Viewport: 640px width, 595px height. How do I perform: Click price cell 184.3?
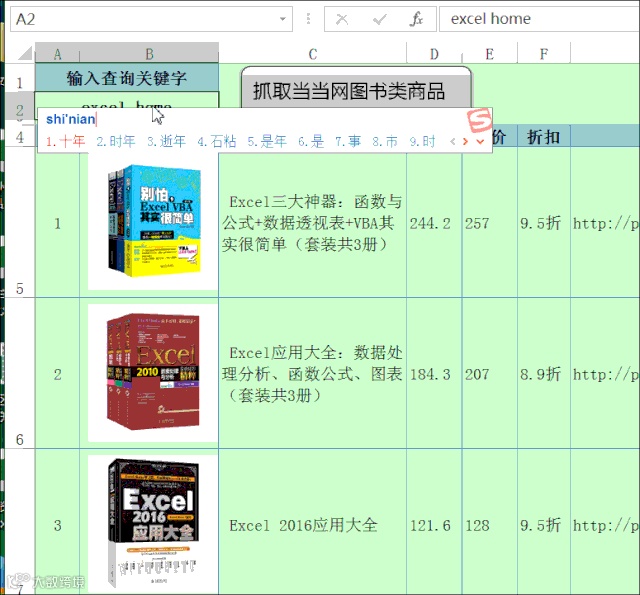[x=434, y=374]
